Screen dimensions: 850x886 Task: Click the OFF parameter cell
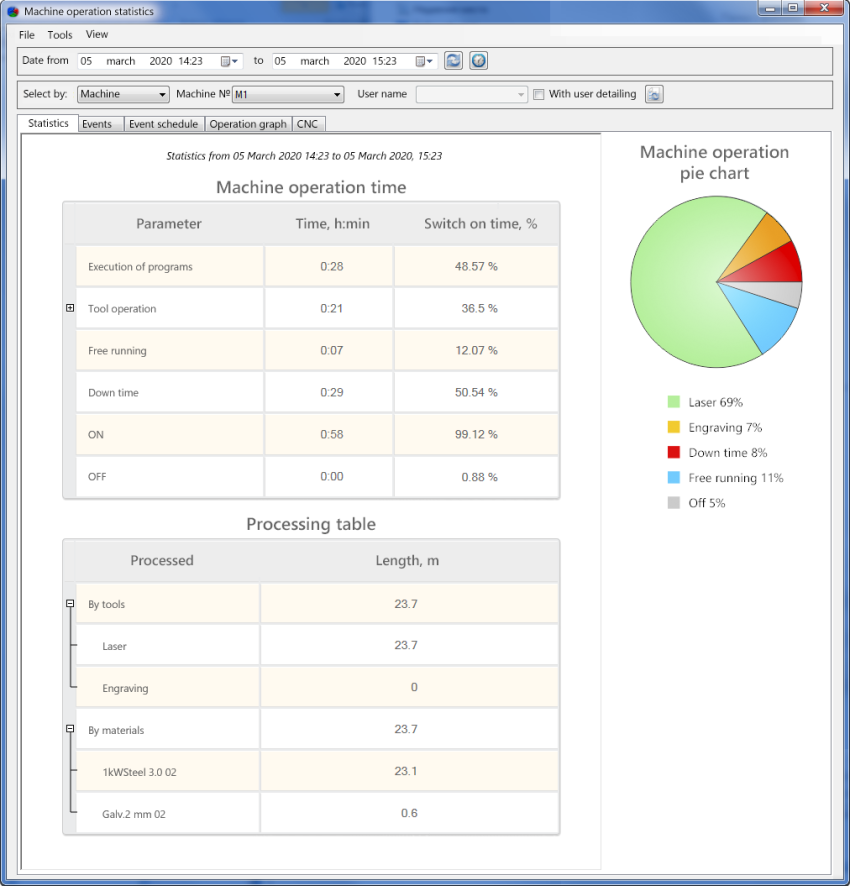pyautogui.click(x=170, y=476)
